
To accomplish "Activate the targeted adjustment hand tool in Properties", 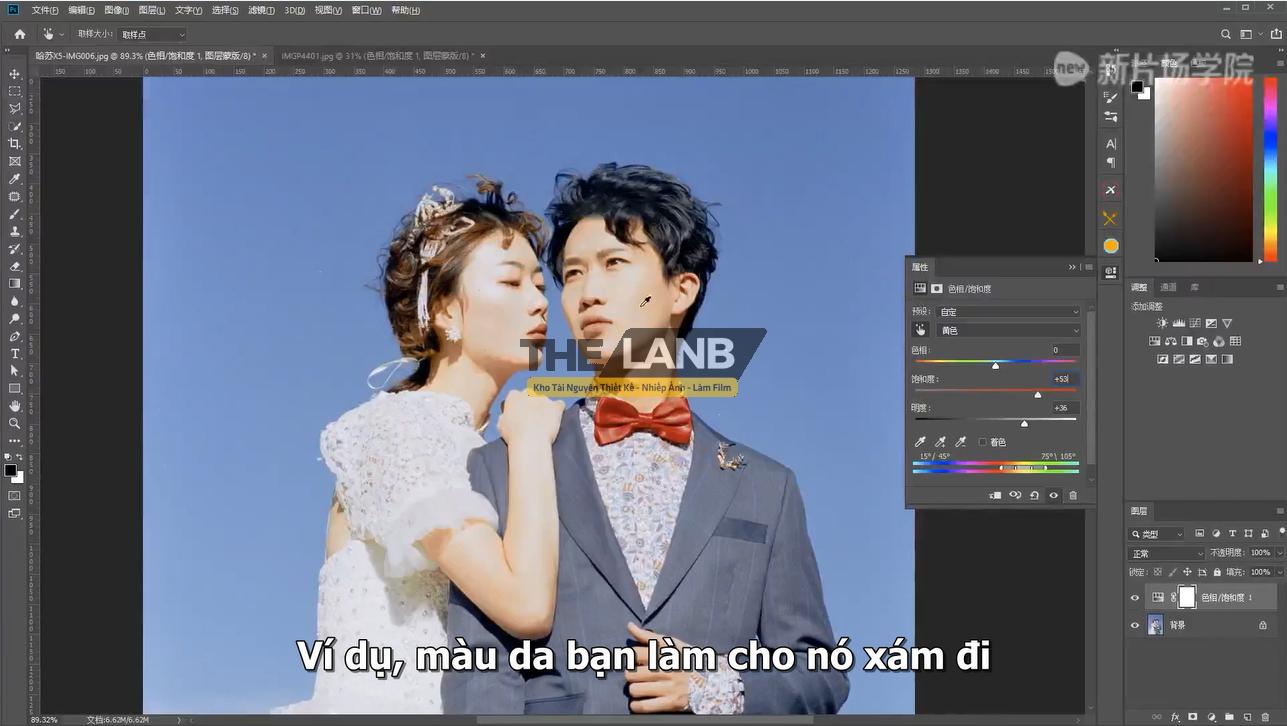I will point(920,329).
